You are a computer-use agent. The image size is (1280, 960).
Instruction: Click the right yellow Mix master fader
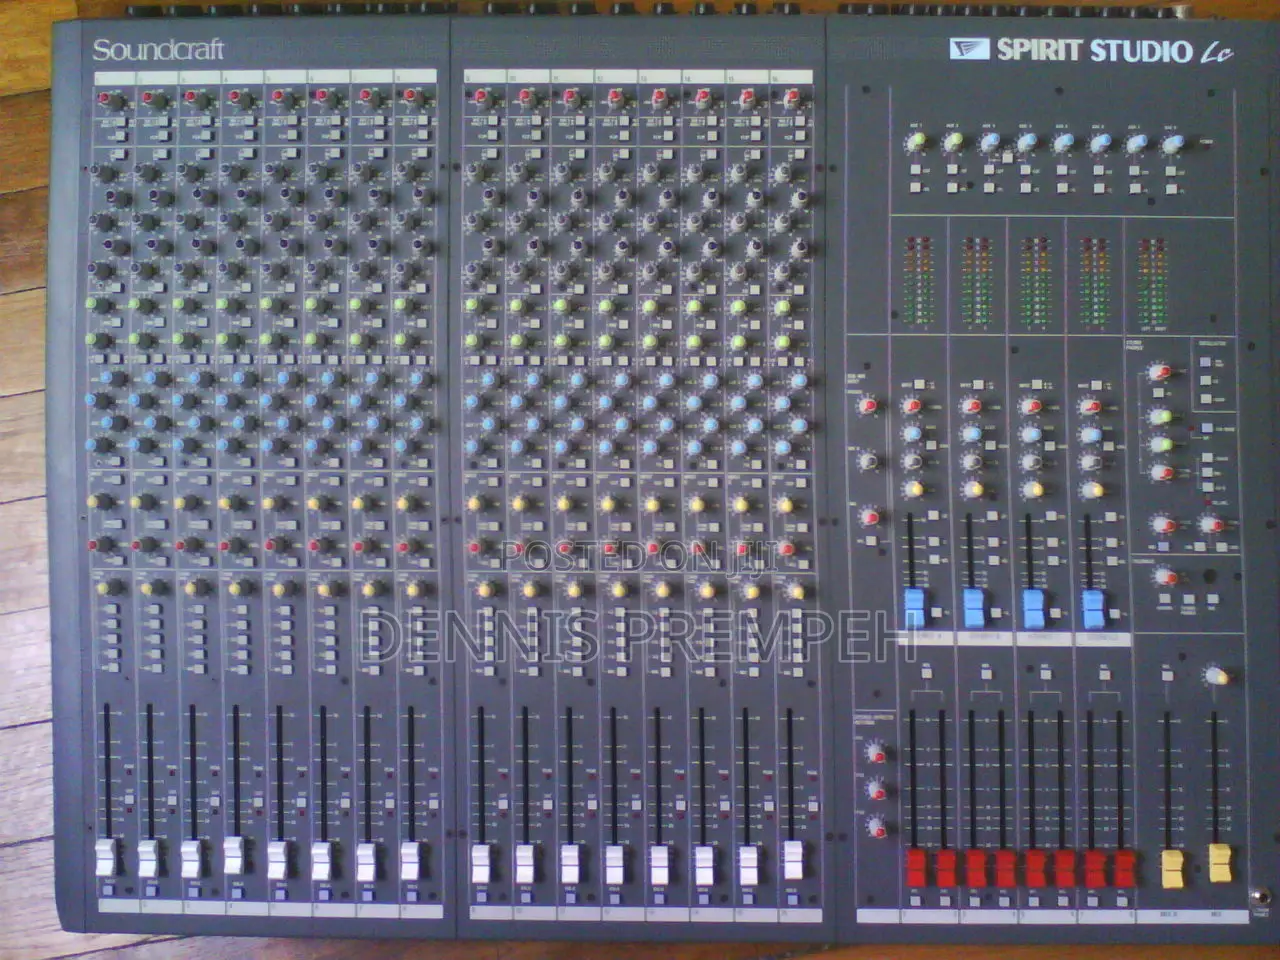[x=1219, y=862]
